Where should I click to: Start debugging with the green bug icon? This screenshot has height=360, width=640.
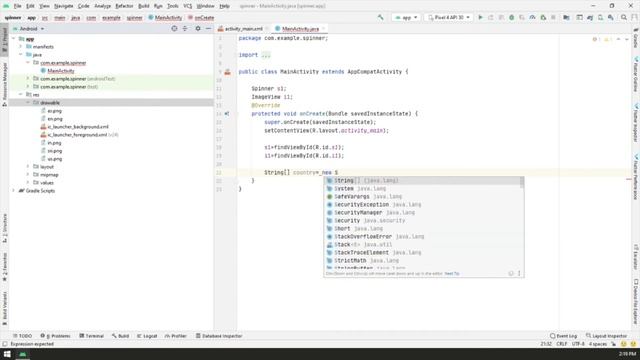511,18
